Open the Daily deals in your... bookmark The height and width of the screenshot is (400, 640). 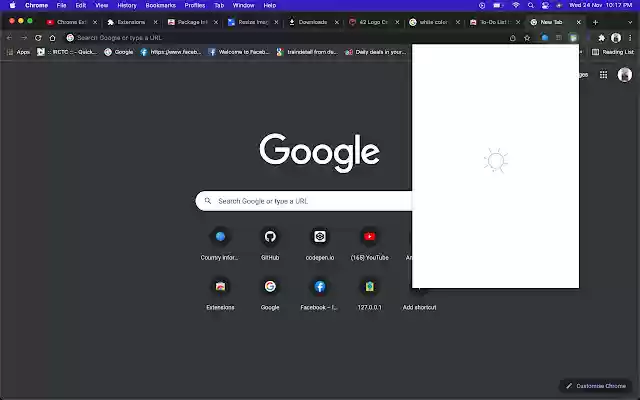tap(376, 52)
